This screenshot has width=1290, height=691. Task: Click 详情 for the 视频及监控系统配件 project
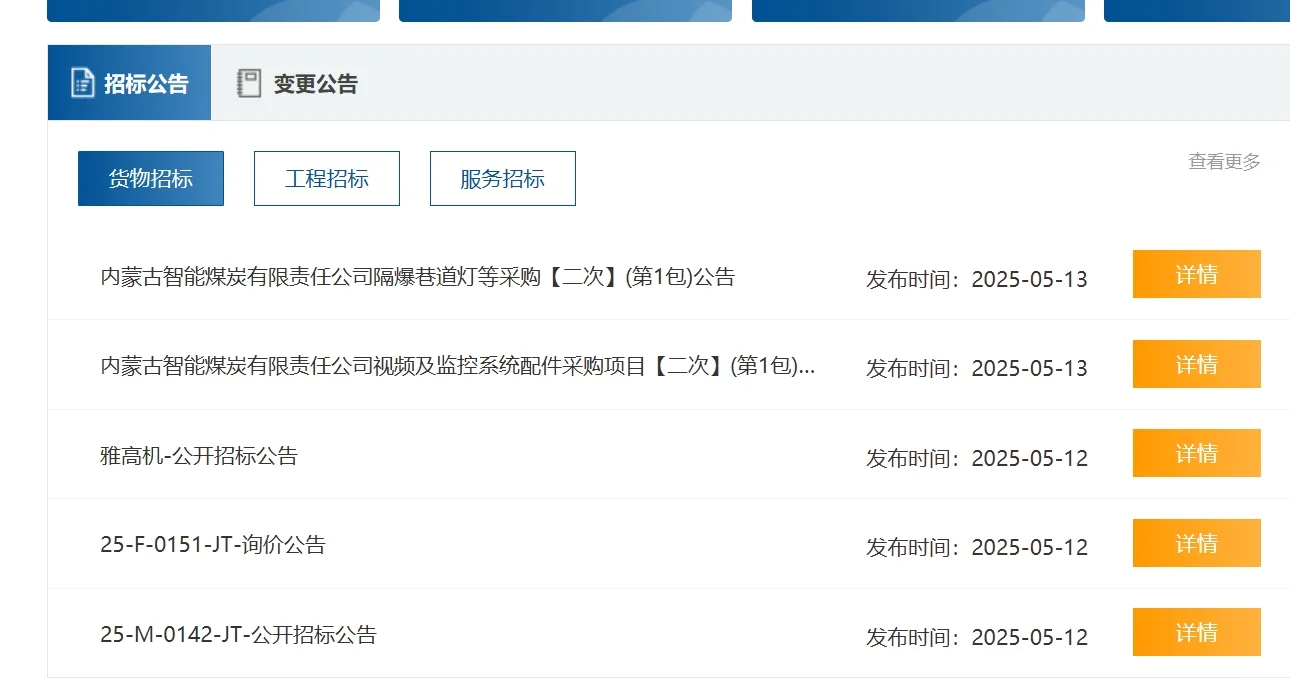coord(1195,364)
